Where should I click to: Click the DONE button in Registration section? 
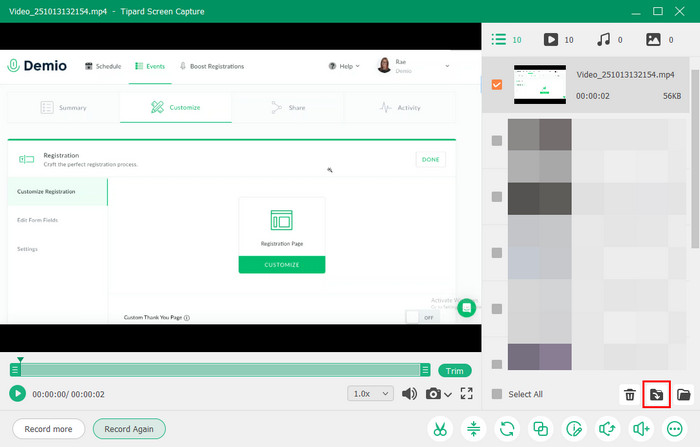click(x=430, y=159)
